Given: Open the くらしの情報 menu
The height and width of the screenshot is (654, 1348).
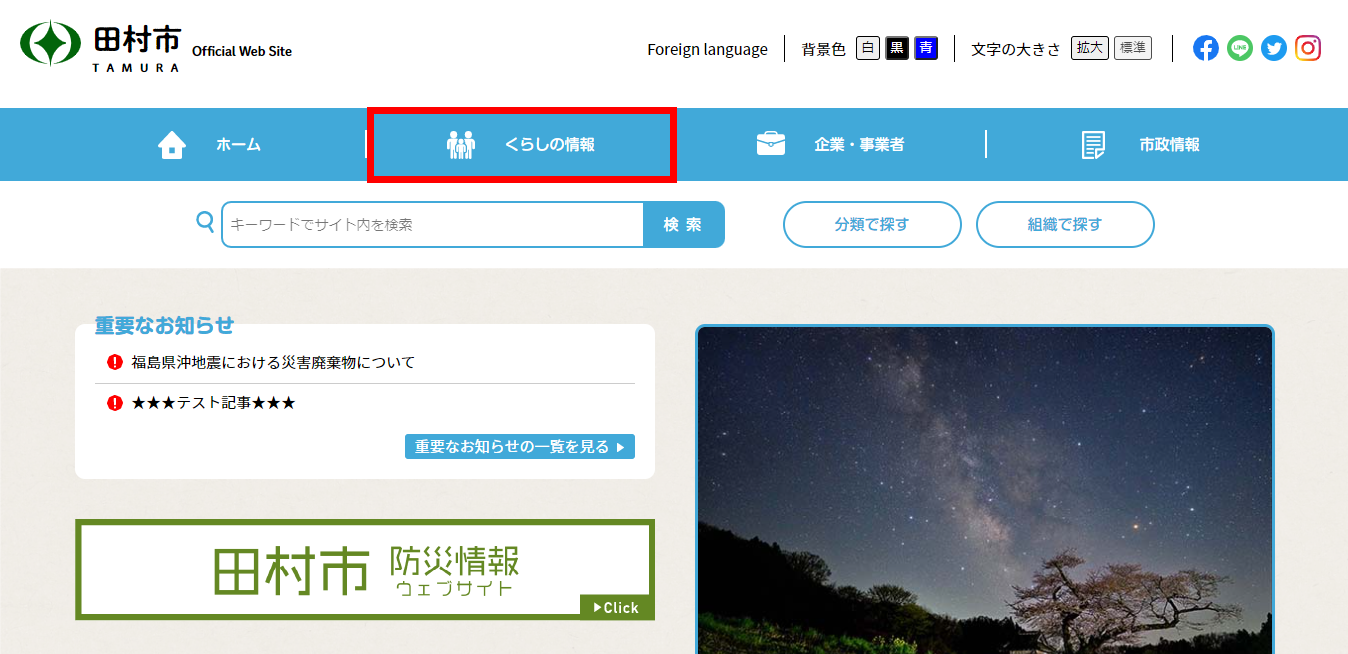Looking at the screenshot, I should 522,145.
